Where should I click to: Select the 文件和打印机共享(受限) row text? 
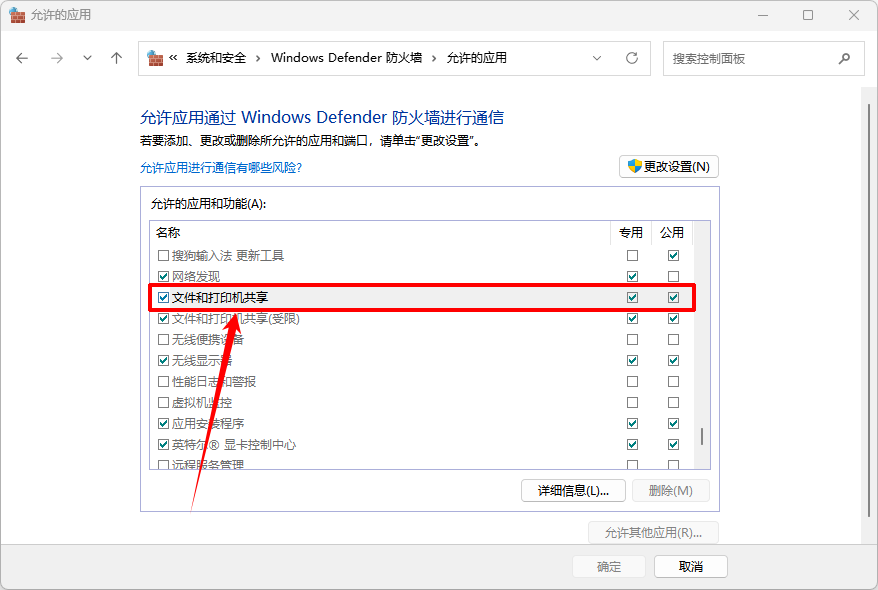pos(236,319)
